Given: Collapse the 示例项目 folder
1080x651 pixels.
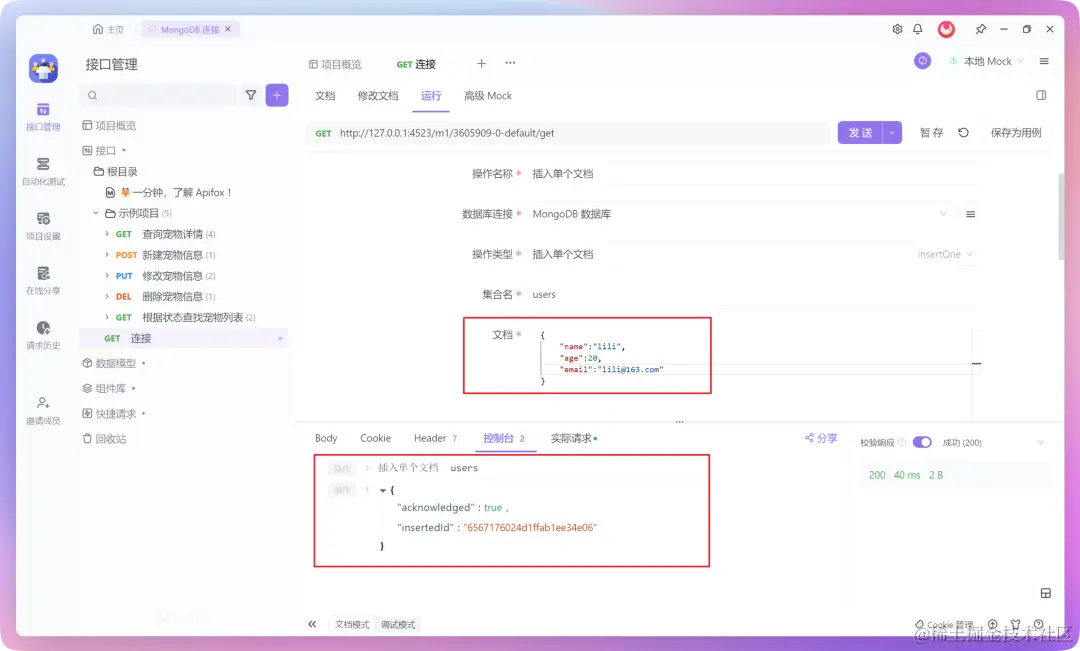Looking at the screenshot, I should (96, 213).
